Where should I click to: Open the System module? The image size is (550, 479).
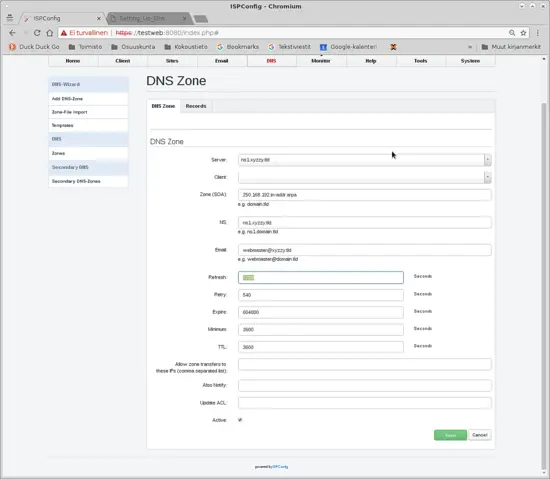pyautogui.click(x=470, y=61)
